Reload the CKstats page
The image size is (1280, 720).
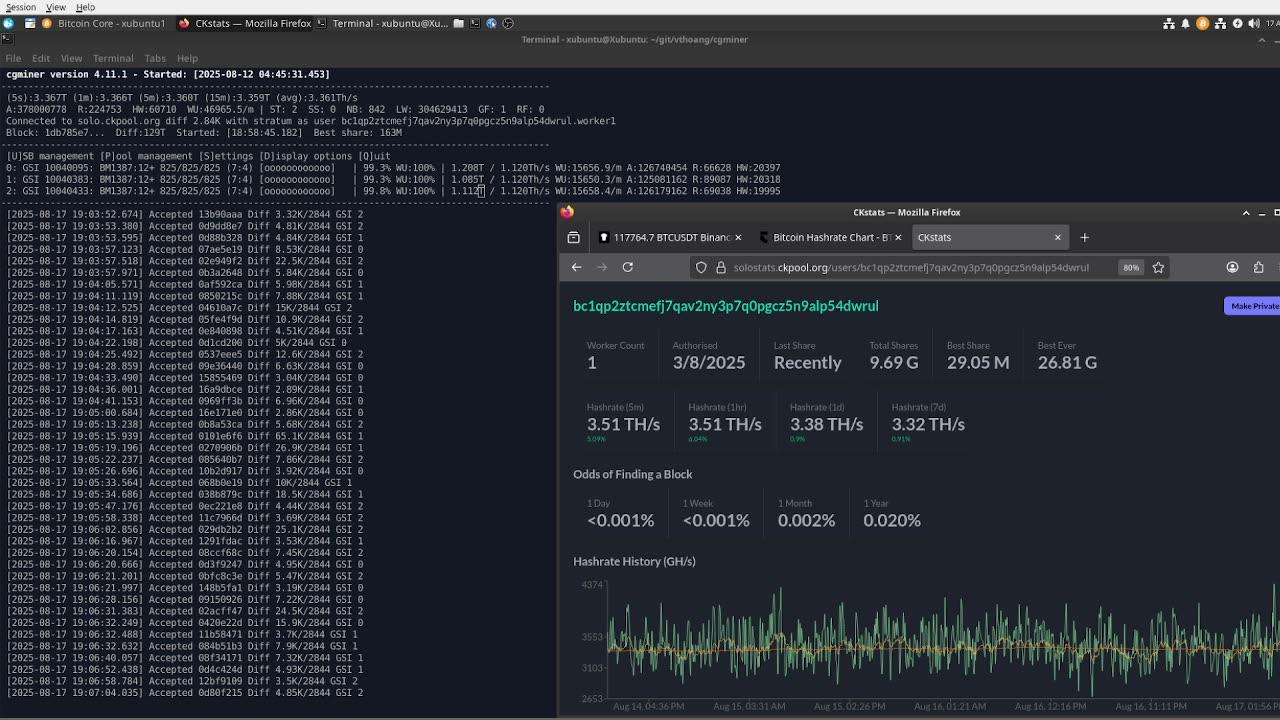(x=628, y=267)
